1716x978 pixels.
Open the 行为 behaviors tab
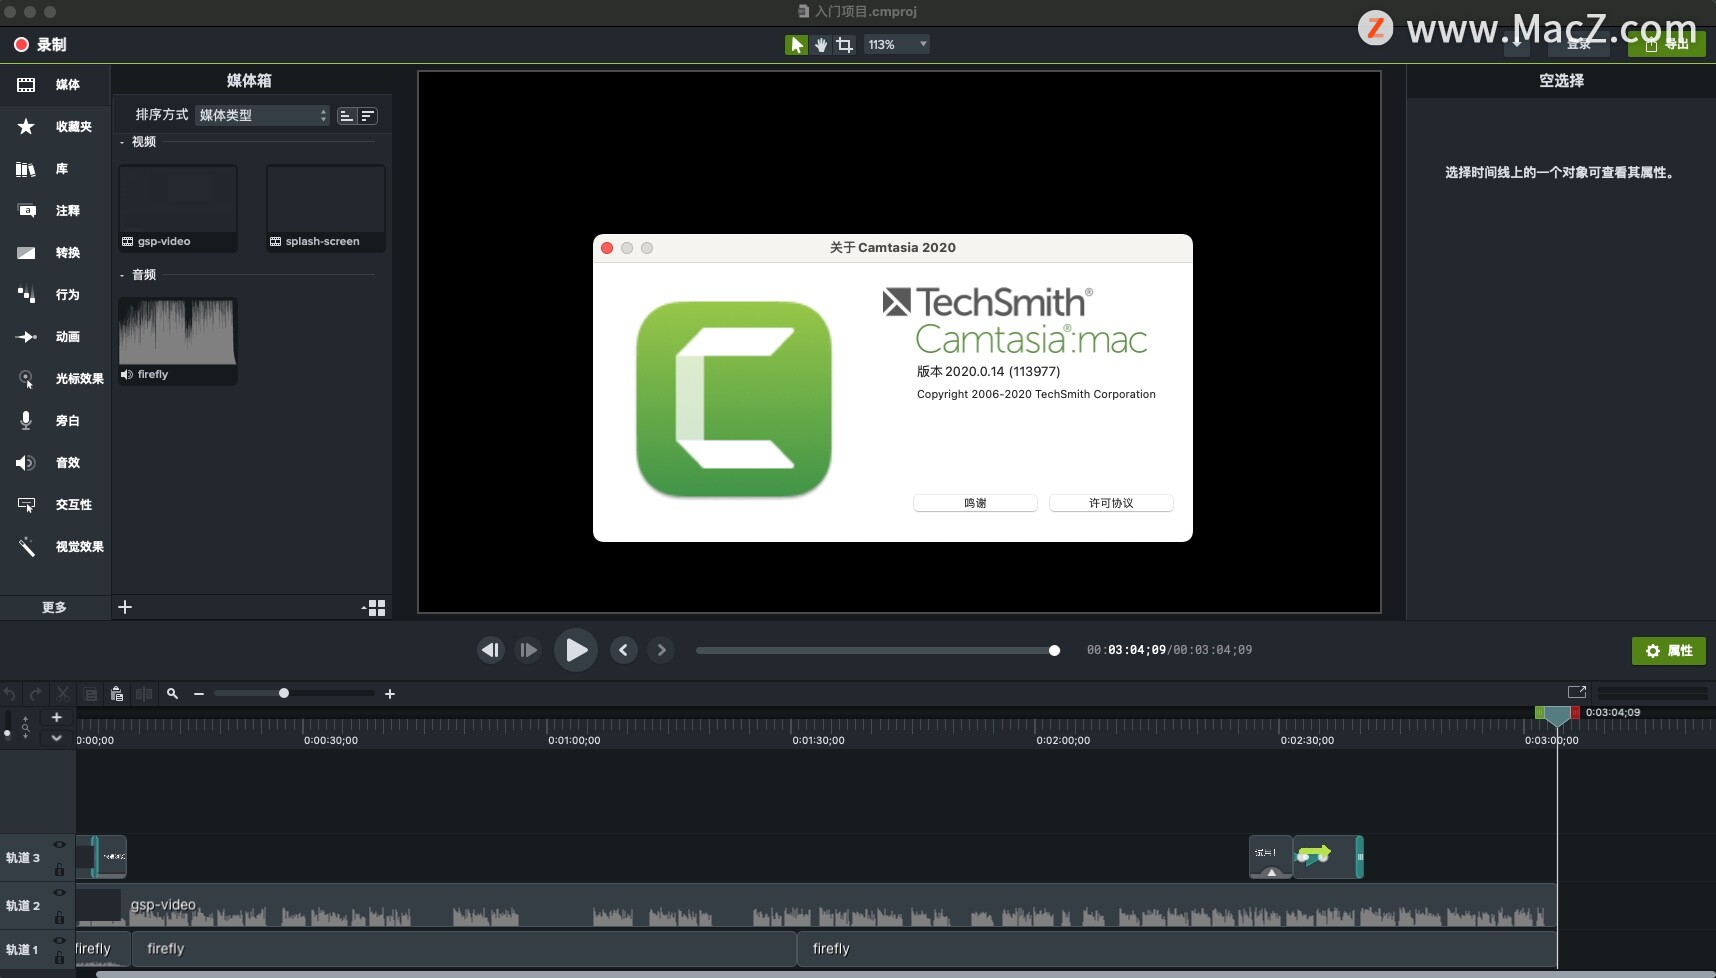[x=55, y=295]
